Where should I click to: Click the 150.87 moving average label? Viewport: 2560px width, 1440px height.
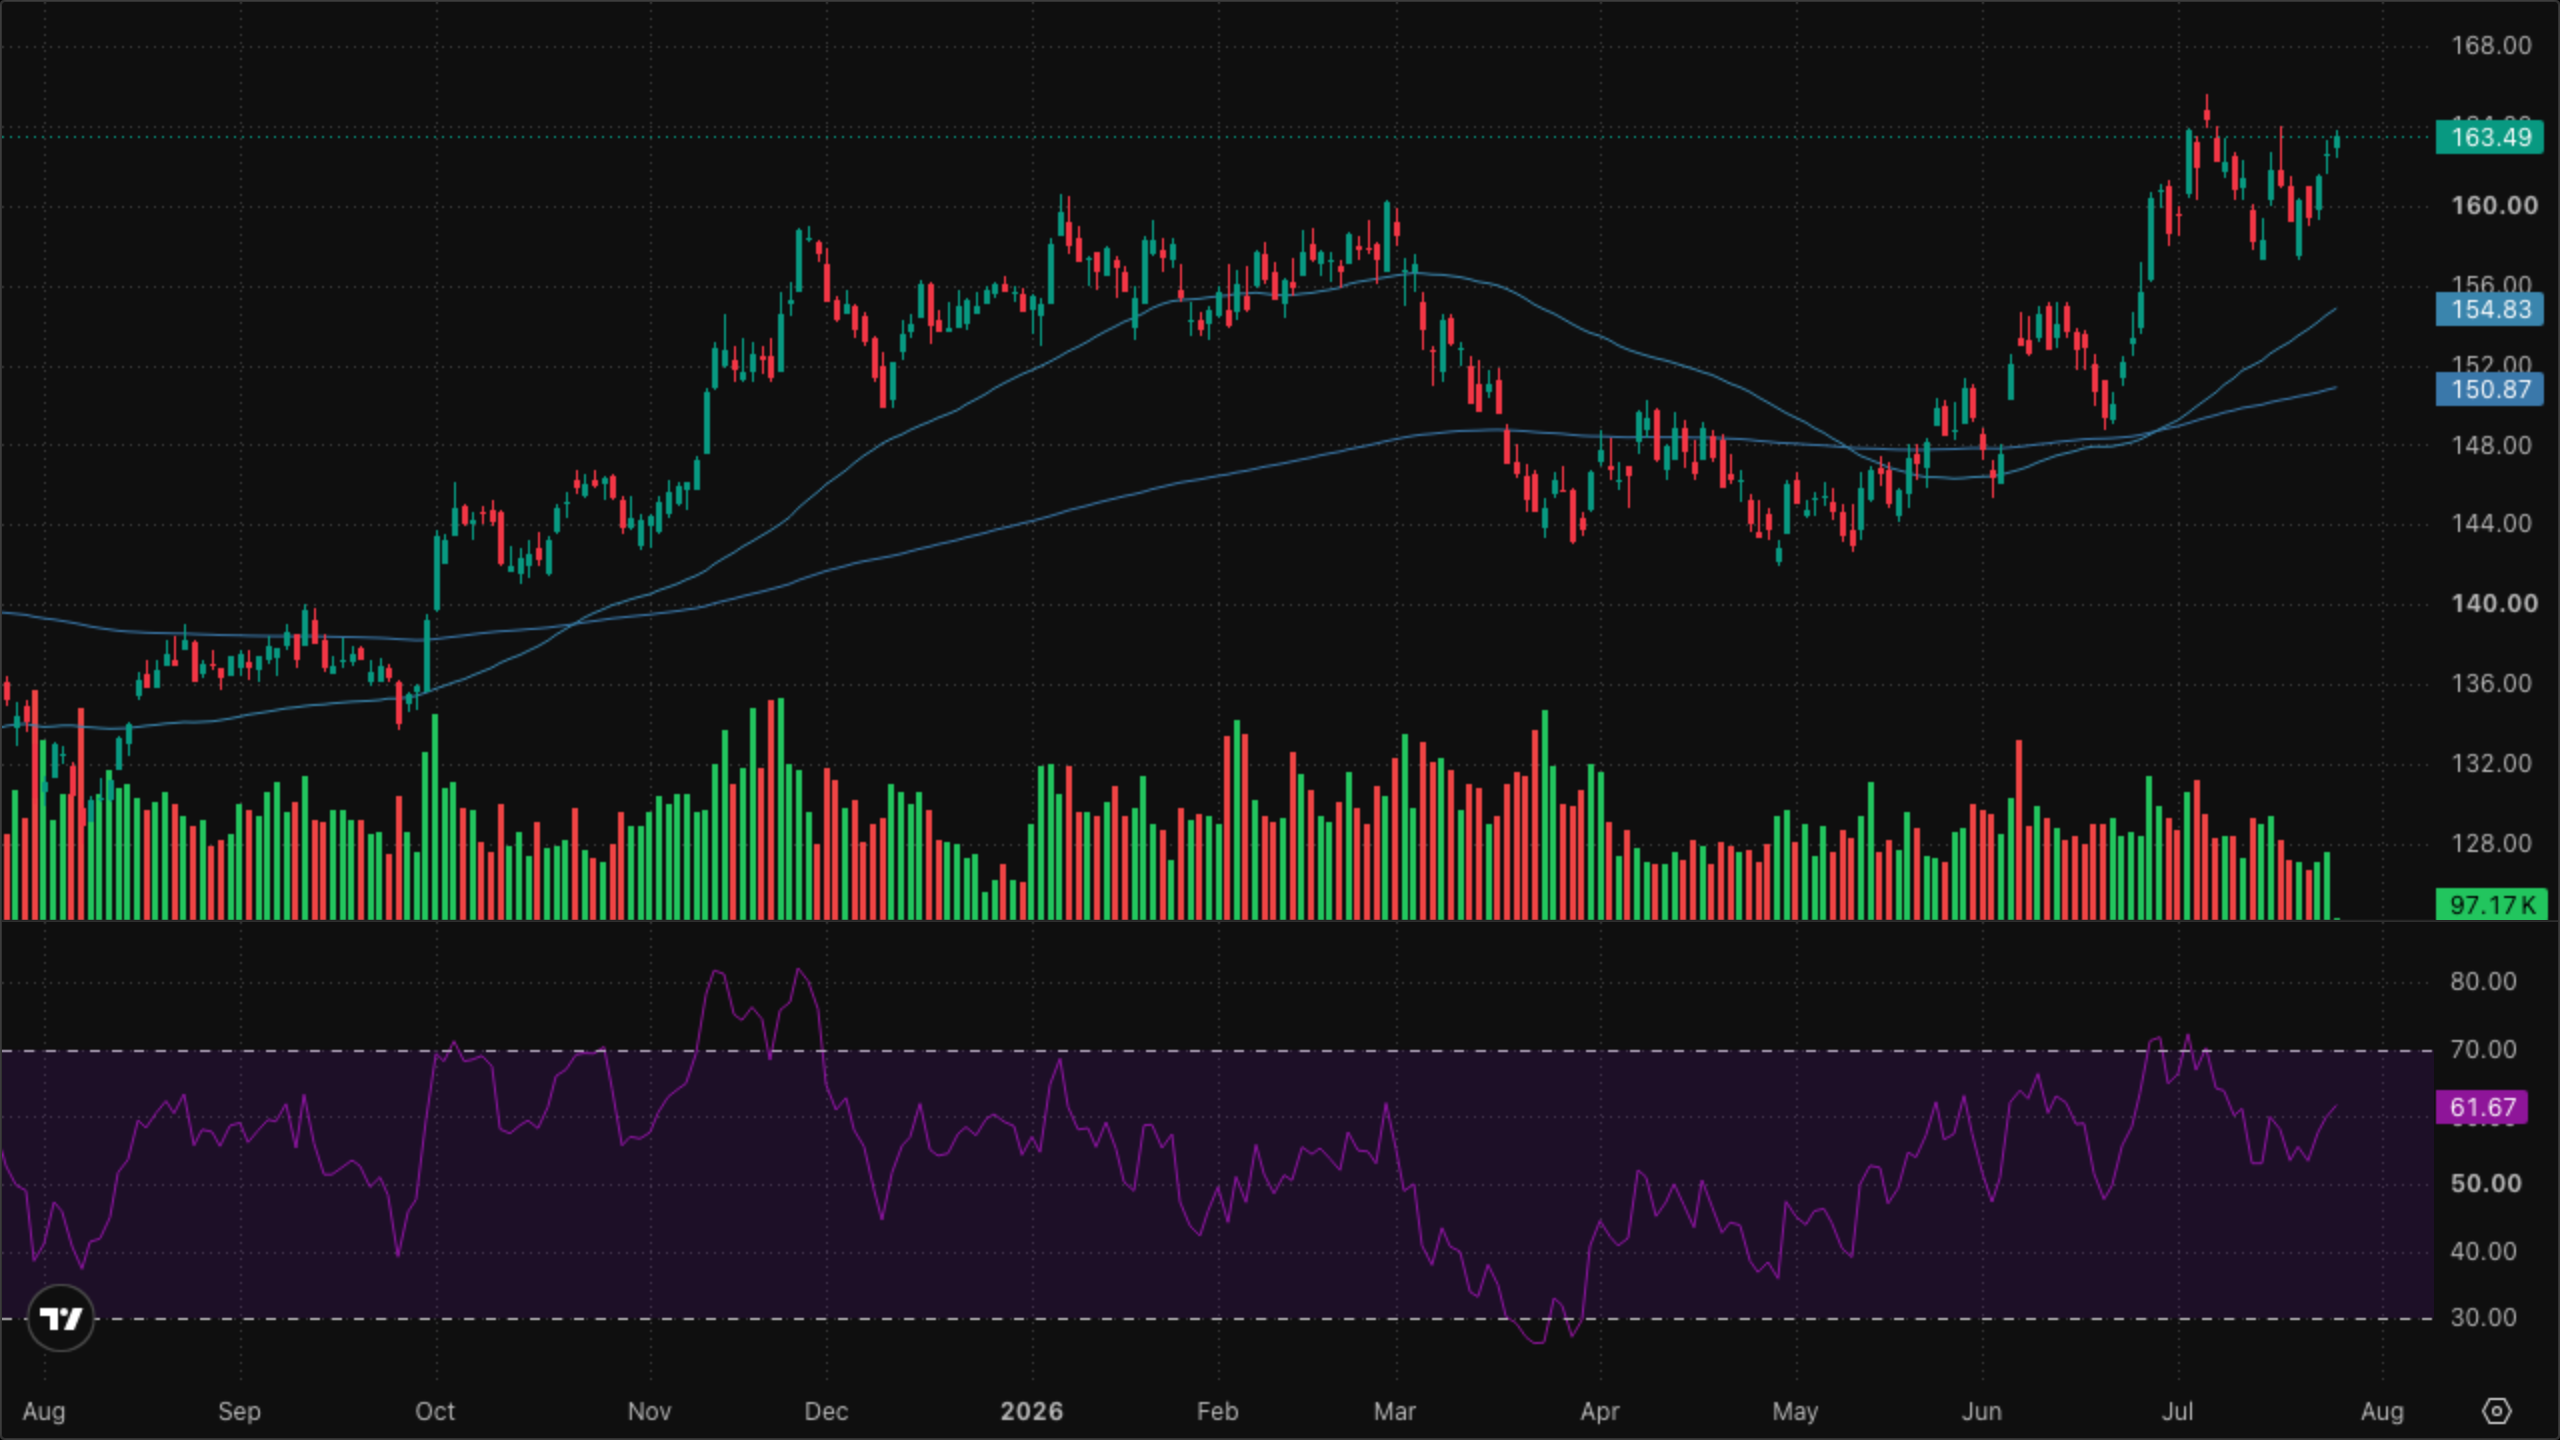(x=2489, y=389)
